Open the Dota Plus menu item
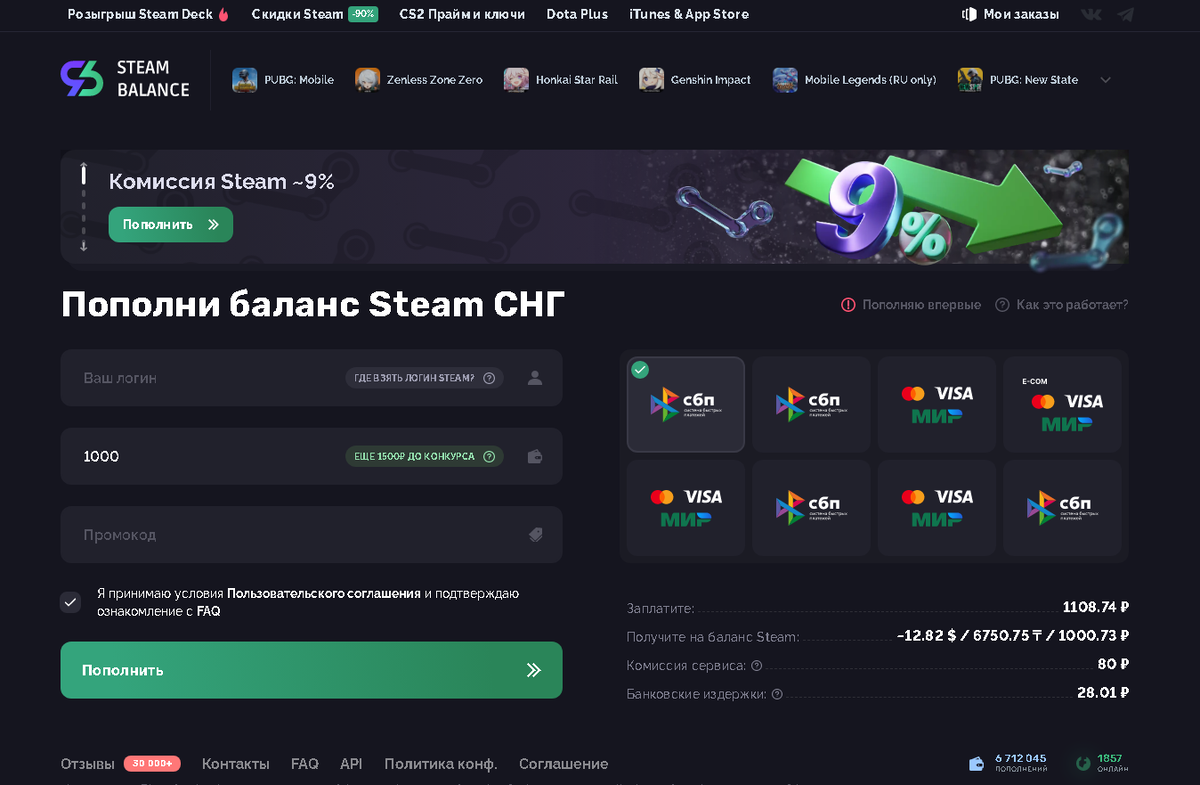The width and height of the screenshot is (1200, 785). (x=577, y=14)
